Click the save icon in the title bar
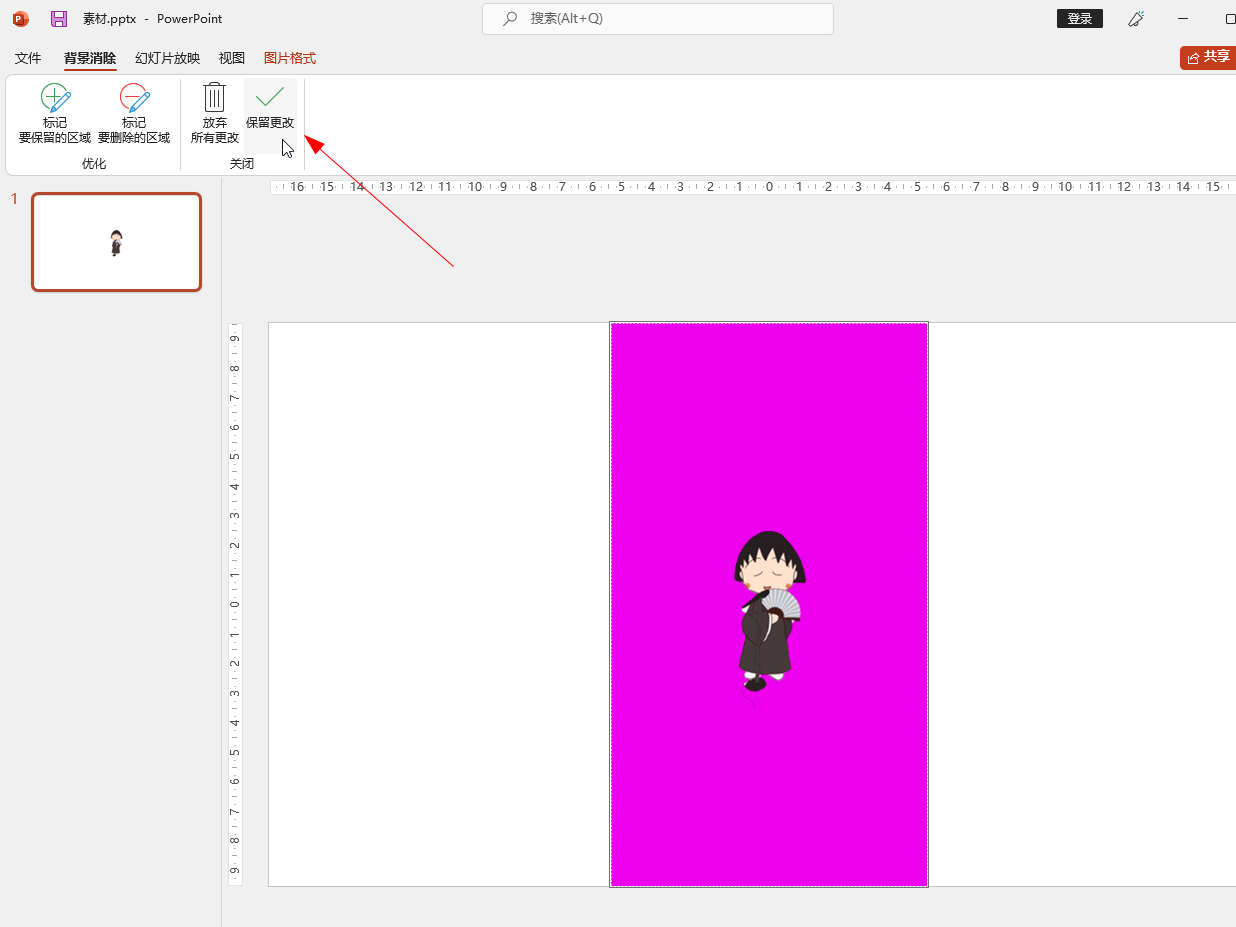The width and height of the screenshot is (1236, 927). tap(59, 19)
